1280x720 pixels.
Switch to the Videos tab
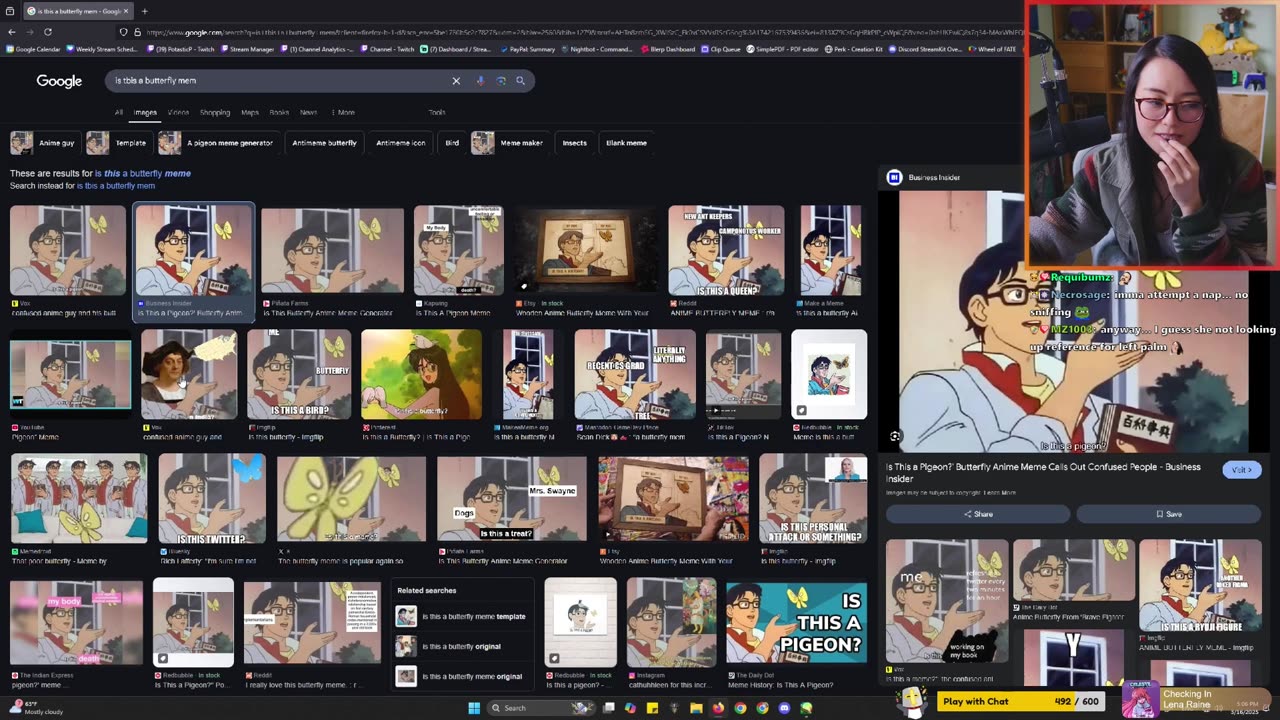178,112
